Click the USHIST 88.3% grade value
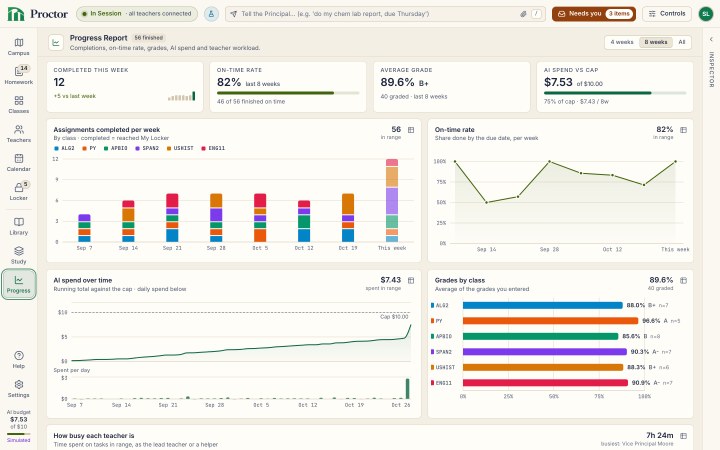 636,367
